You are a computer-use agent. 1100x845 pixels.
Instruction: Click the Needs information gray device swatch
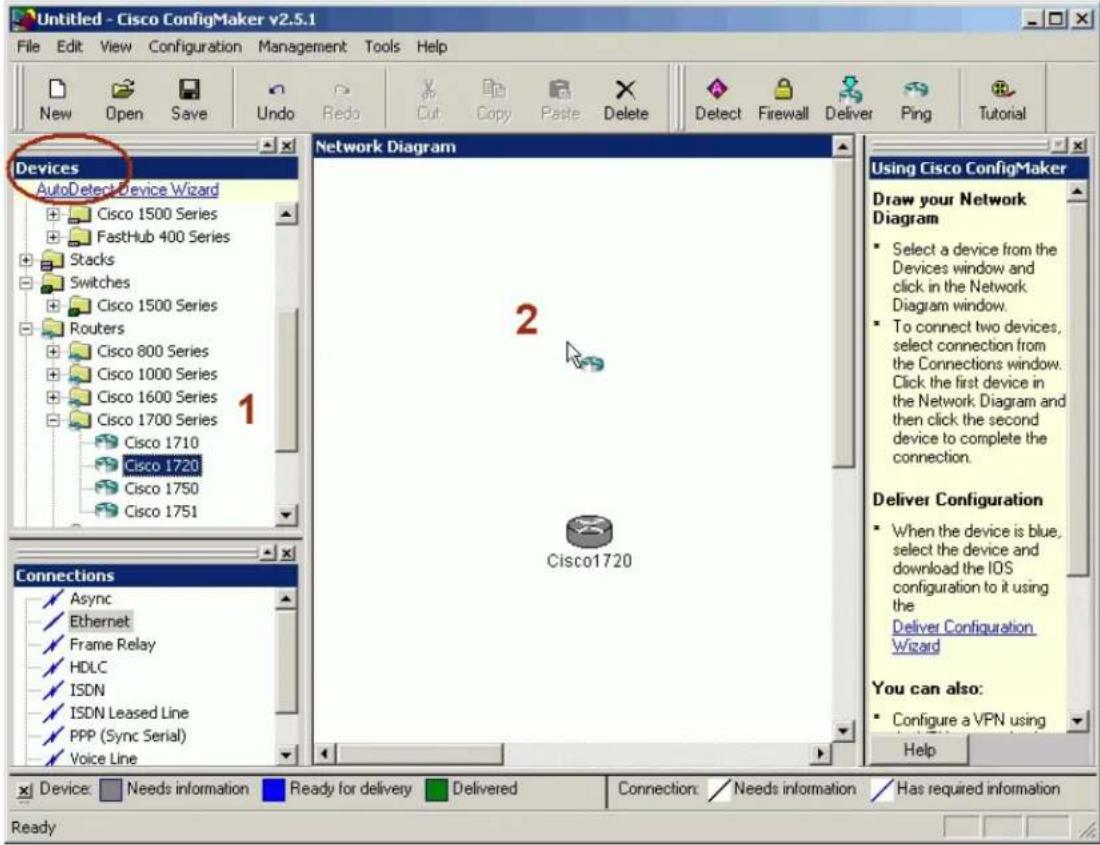111,790
